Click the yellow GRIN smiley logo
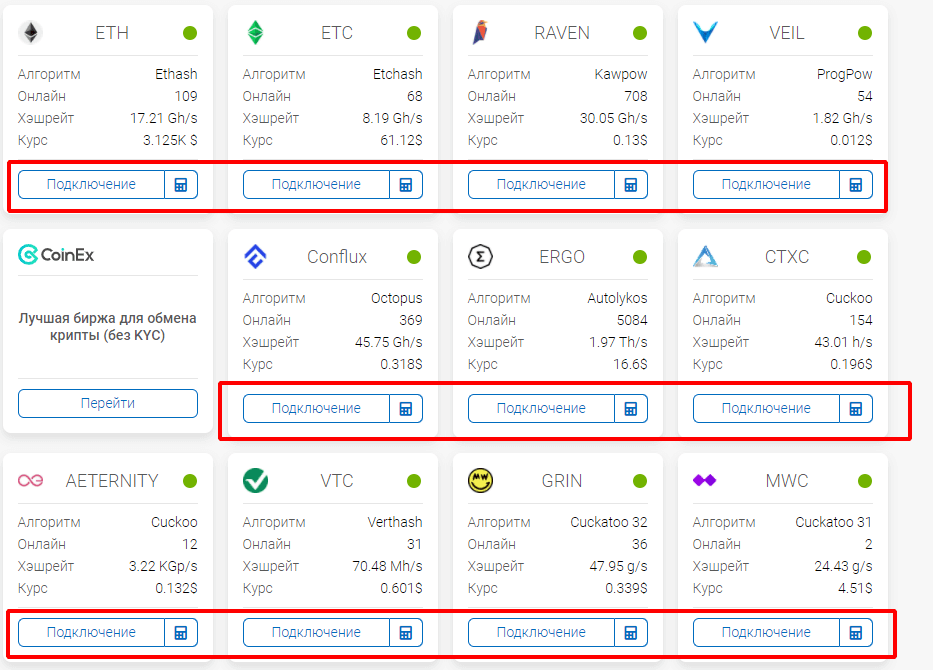 click(x=480, y=481)
